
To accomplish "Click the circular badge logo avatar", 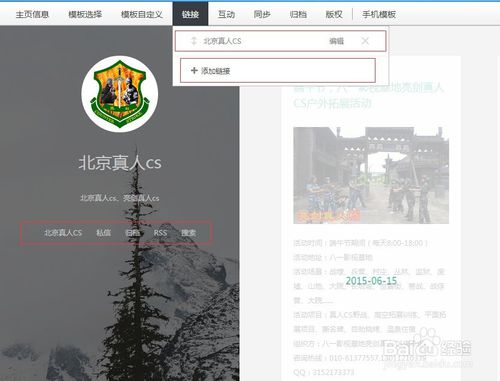I will pyautogui.click(x=120, y=94).
